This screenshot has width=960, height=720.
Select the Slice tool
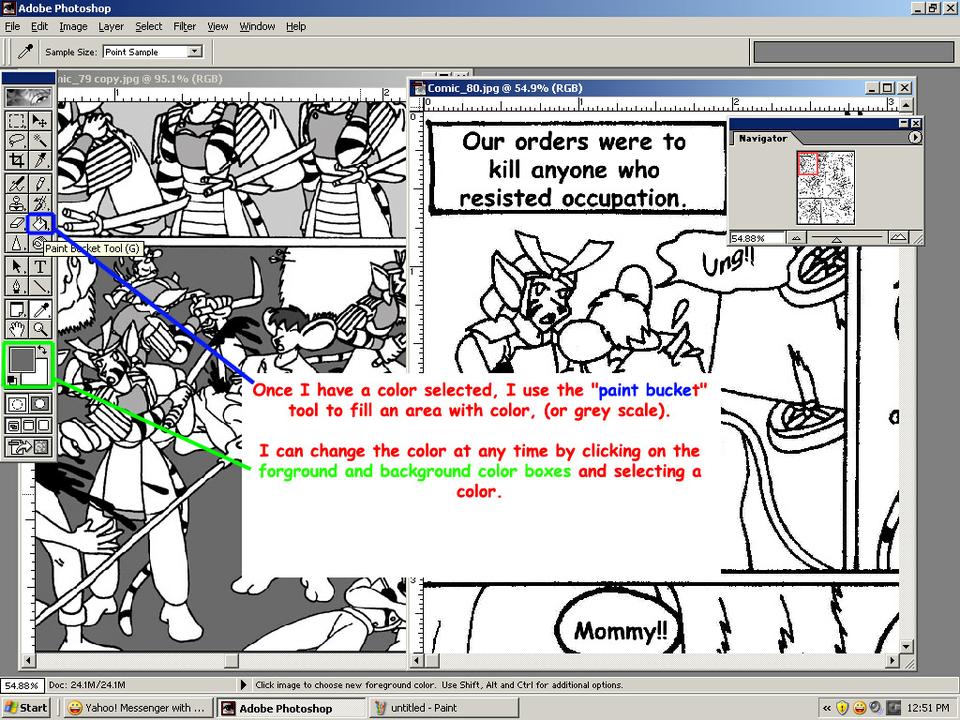coord(40,161)
